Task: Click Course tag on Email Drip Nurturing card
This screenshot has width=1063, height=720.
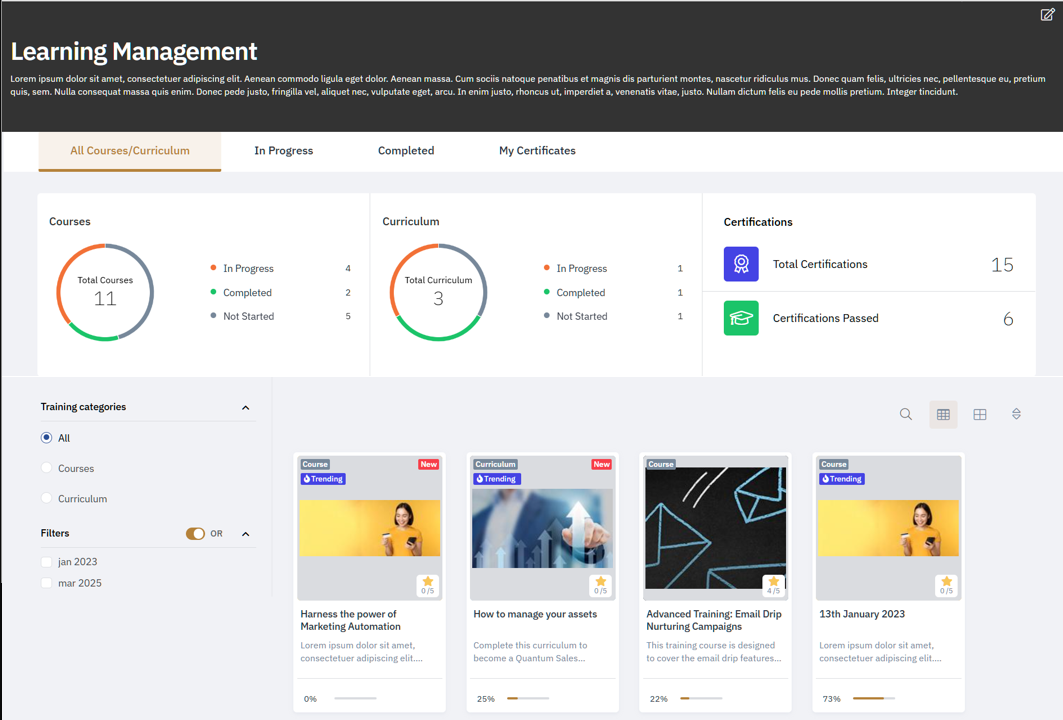Action: pos(660,464)
